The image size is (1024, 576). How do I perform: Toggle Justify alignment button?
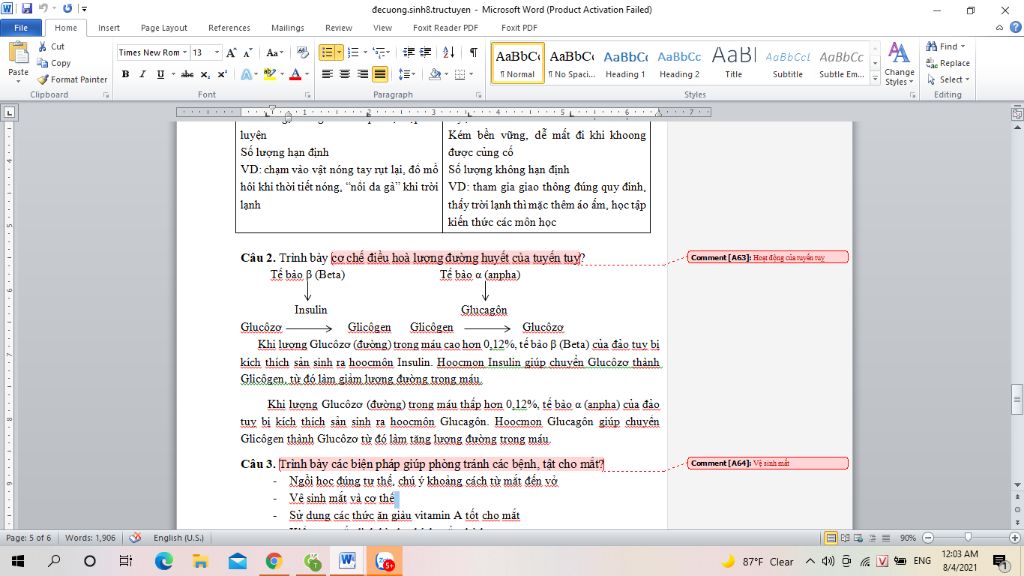coord(379,74)
